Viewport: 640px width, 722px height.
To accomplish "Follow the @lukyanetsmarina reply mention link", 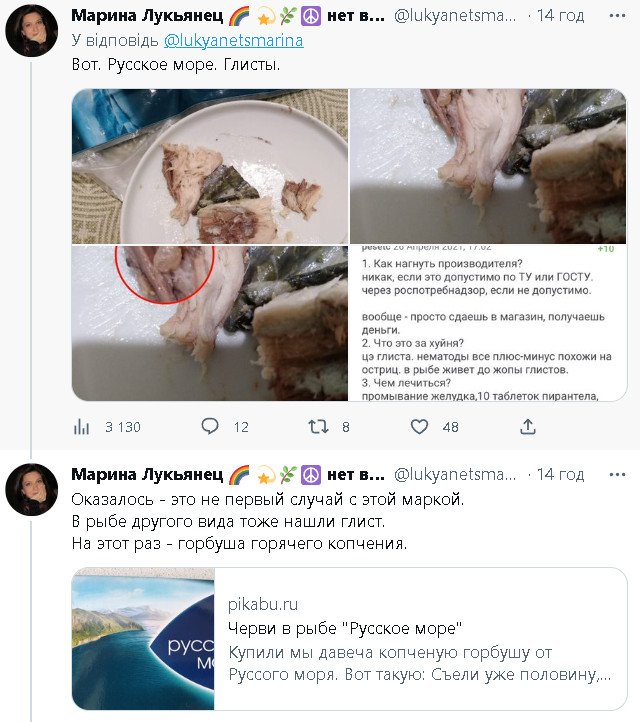I will point(233,40).
